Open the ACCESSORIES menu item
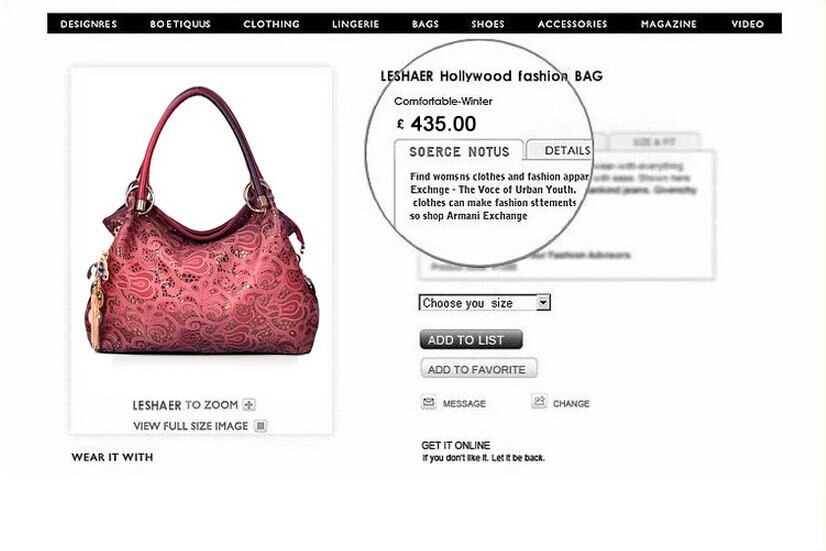Viewport: 826px width, 551px height. [x=572, y=24]
